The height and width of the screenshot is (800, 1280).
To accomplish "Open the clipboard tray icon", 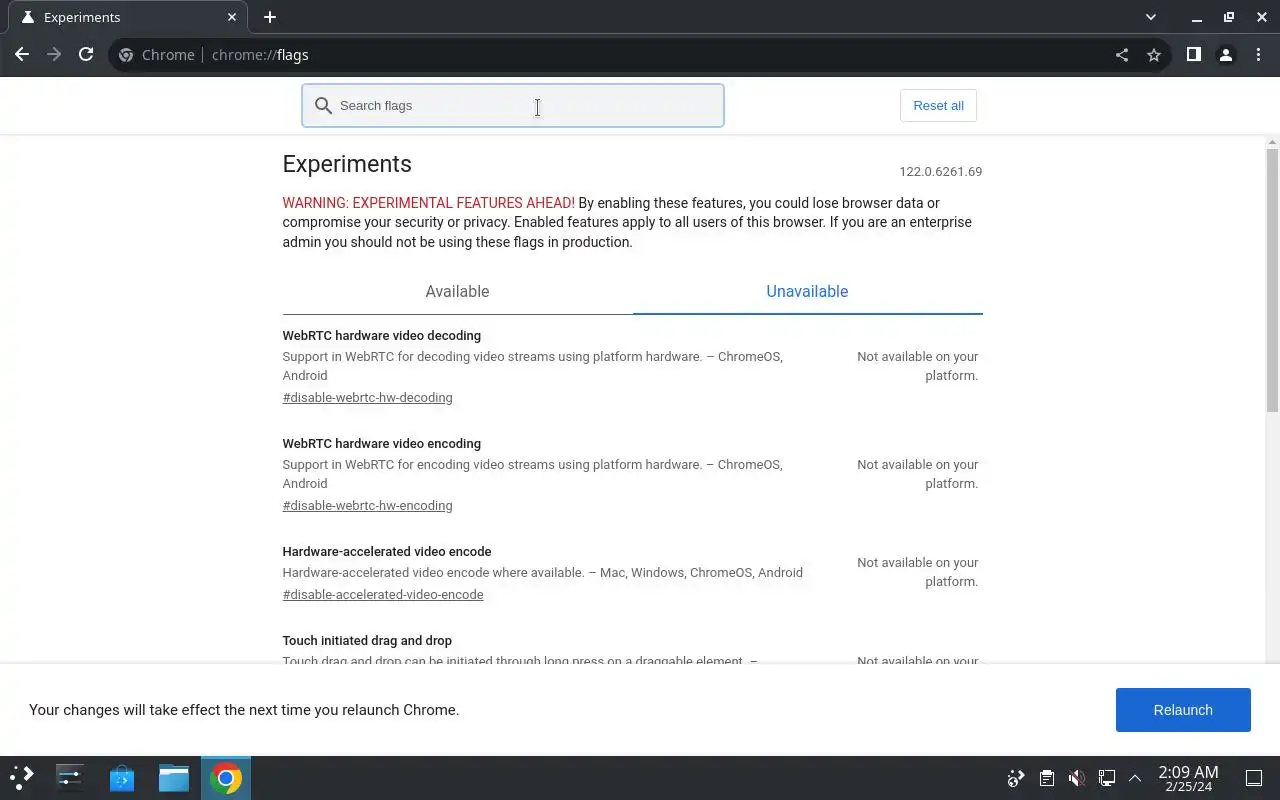I will pos(1046,778).
